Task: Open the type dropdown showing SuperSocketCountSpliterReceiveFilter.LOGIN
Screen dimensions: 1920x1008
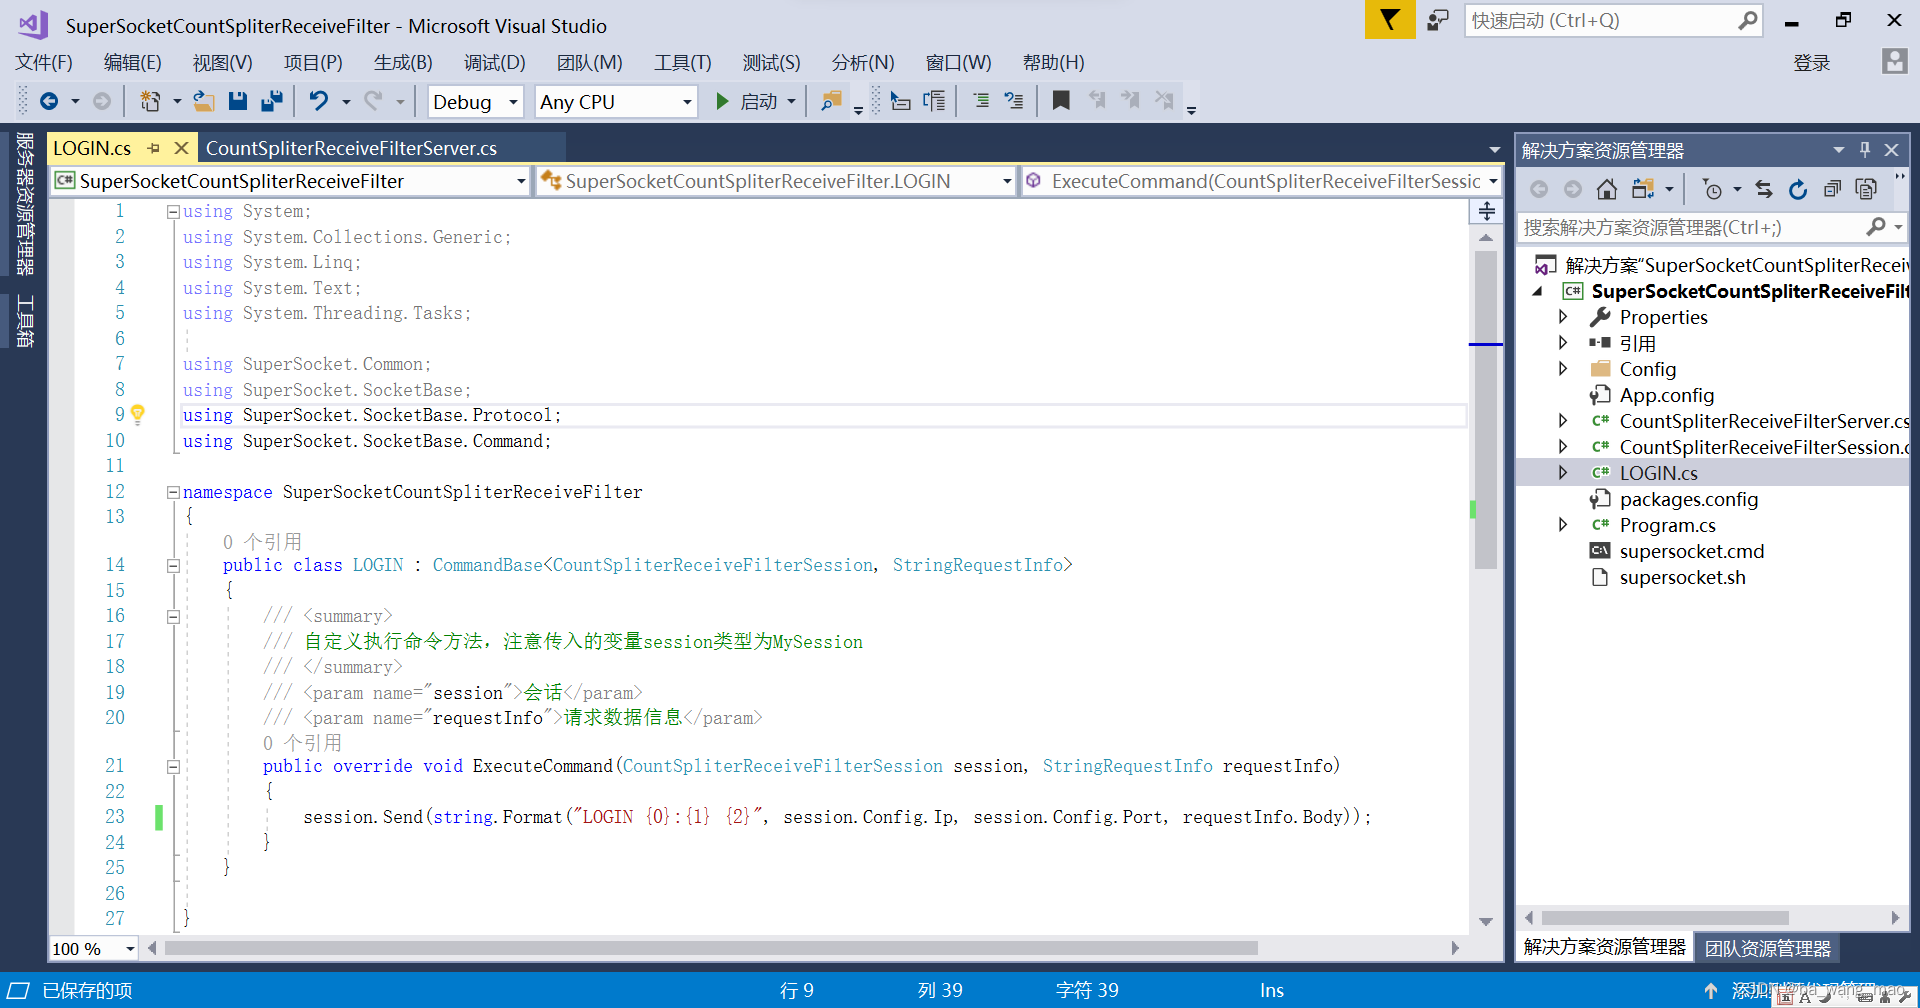Action: click(x=776, y=181)
